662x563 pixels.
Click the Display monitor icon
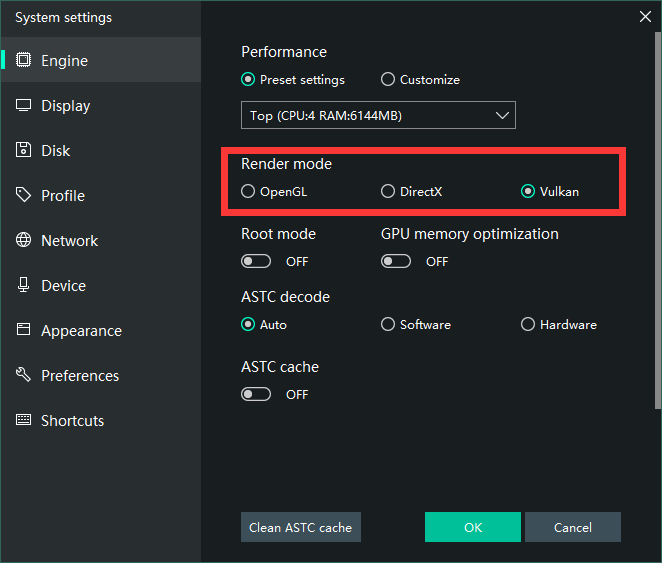[x=24, y=105]
